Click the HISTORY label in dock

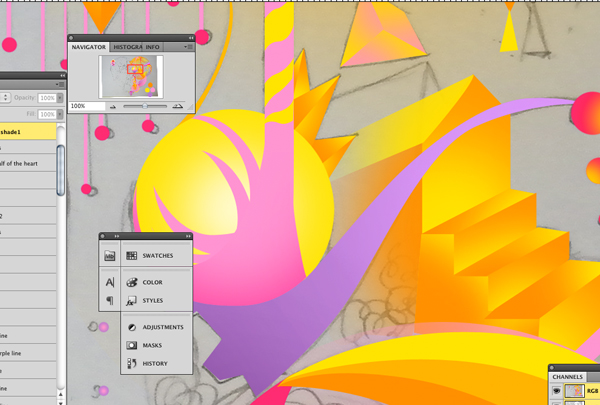tap(155, 363)
